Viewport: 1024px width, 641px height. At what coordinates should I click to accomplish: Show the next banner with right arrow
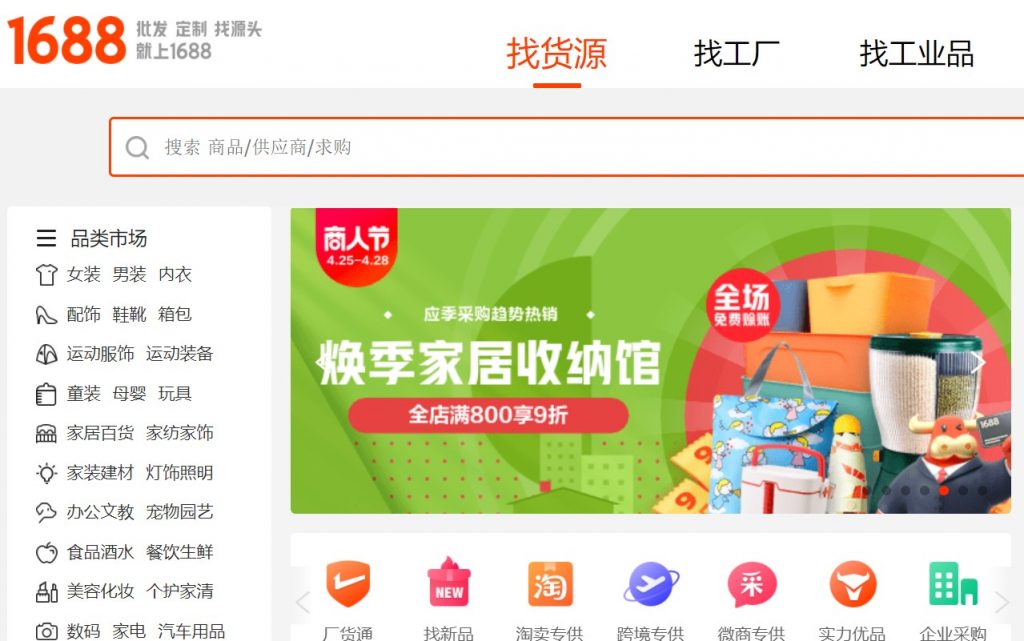coord(978,362)
